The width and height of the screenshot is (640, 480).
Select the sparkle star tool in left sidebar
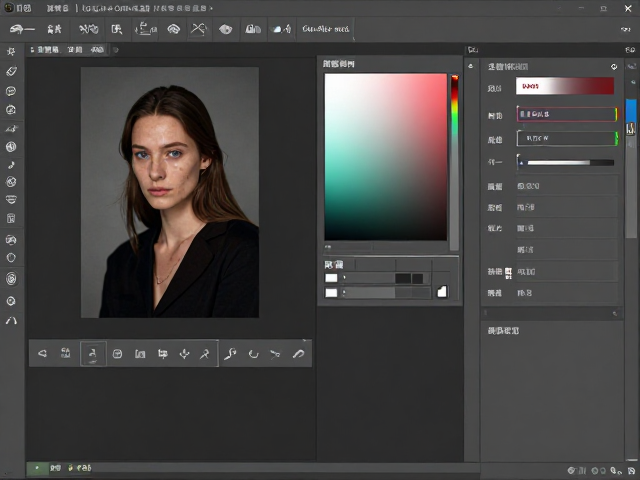[x=11, y=51]
